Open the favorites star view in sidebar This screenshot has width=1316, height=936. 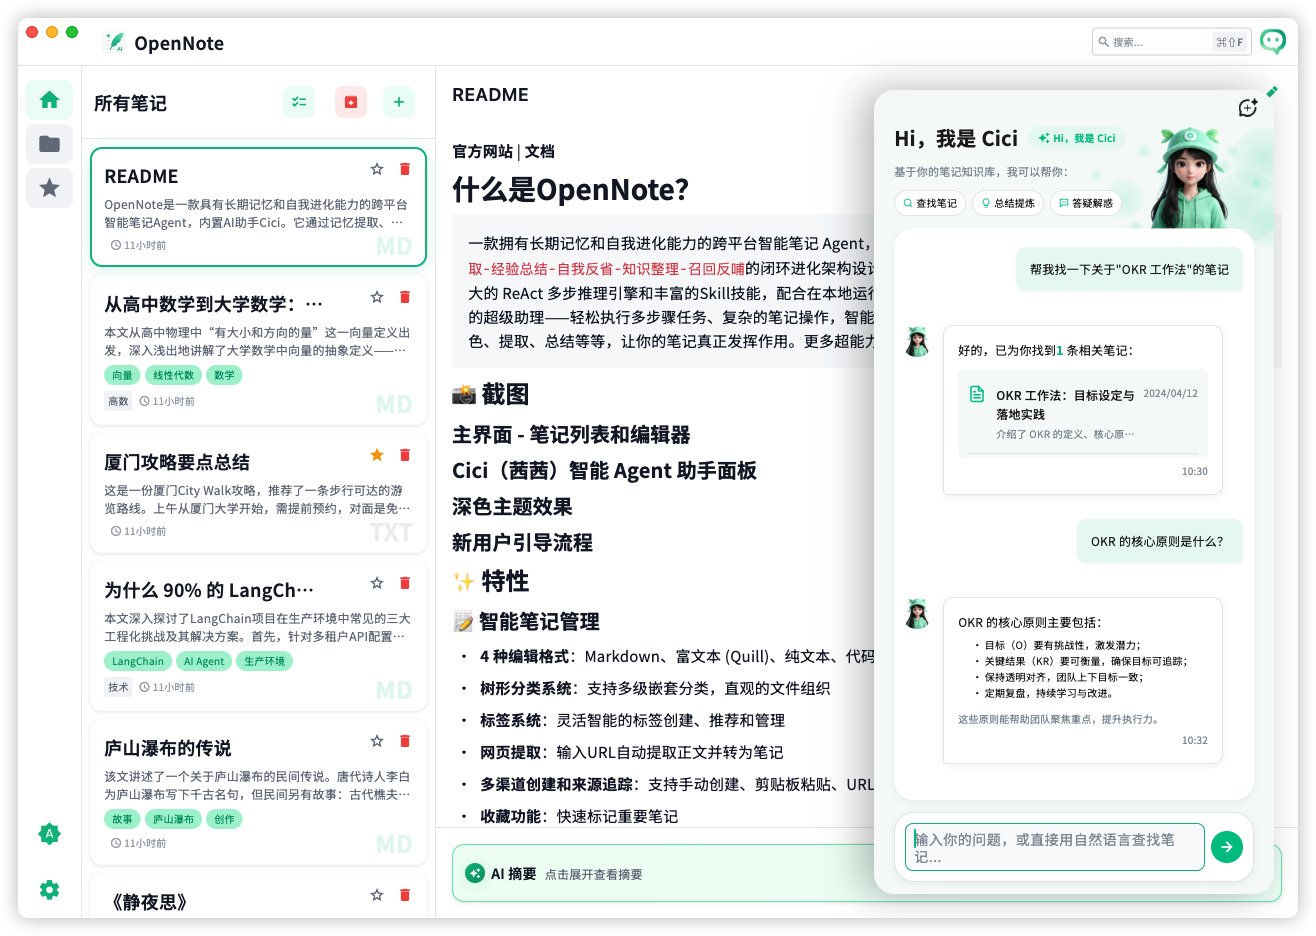pyautogui.click(x=49, y=188)
